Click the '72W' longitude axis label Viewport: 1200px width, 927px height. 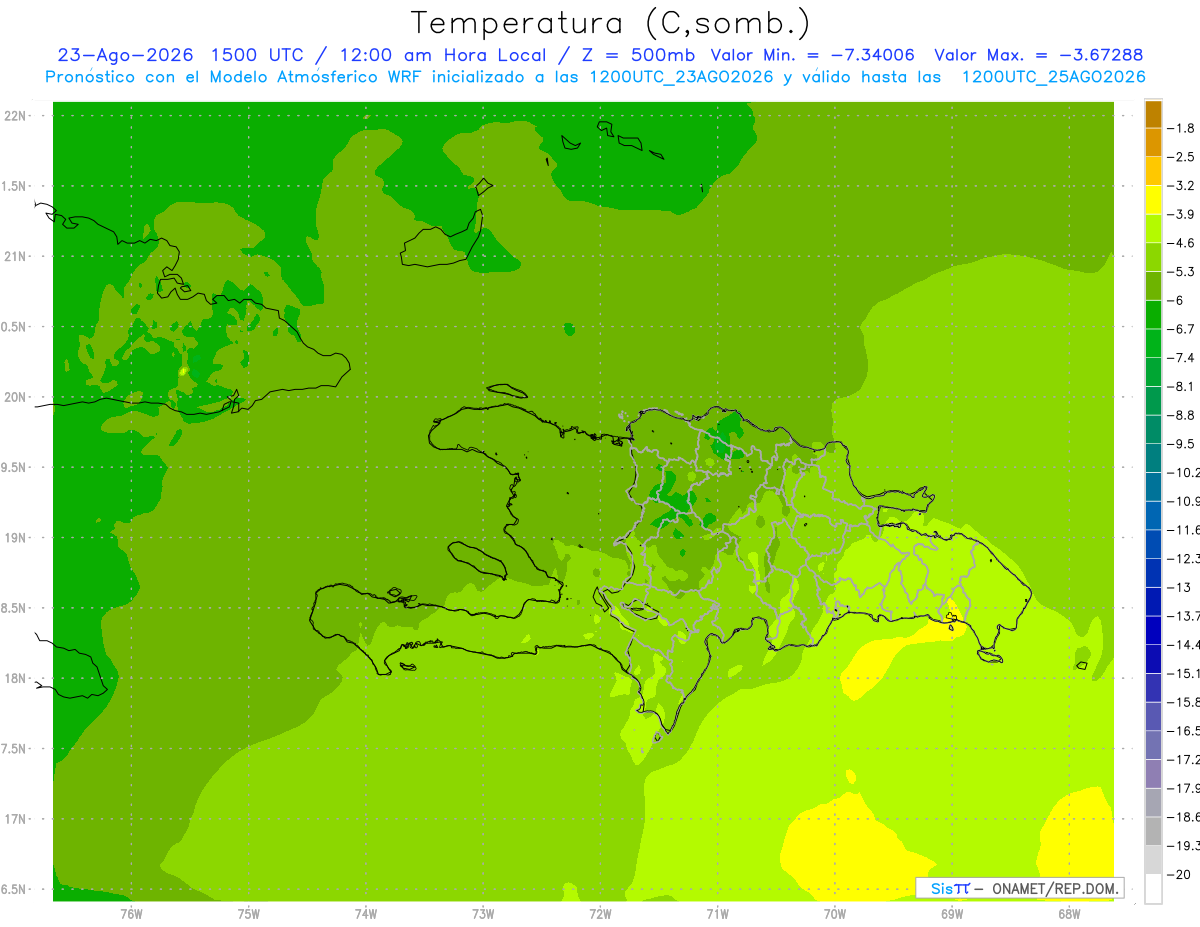(600, 914)
